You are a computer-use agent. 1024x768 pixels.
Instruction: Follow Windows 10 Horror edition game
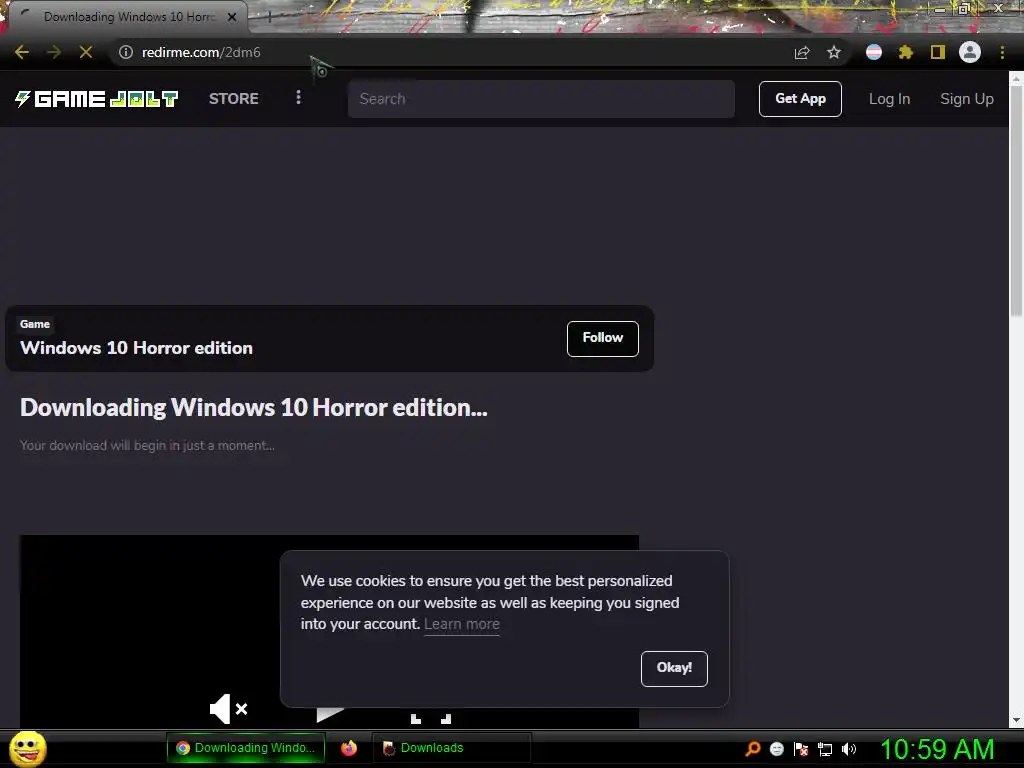[602, 338]
